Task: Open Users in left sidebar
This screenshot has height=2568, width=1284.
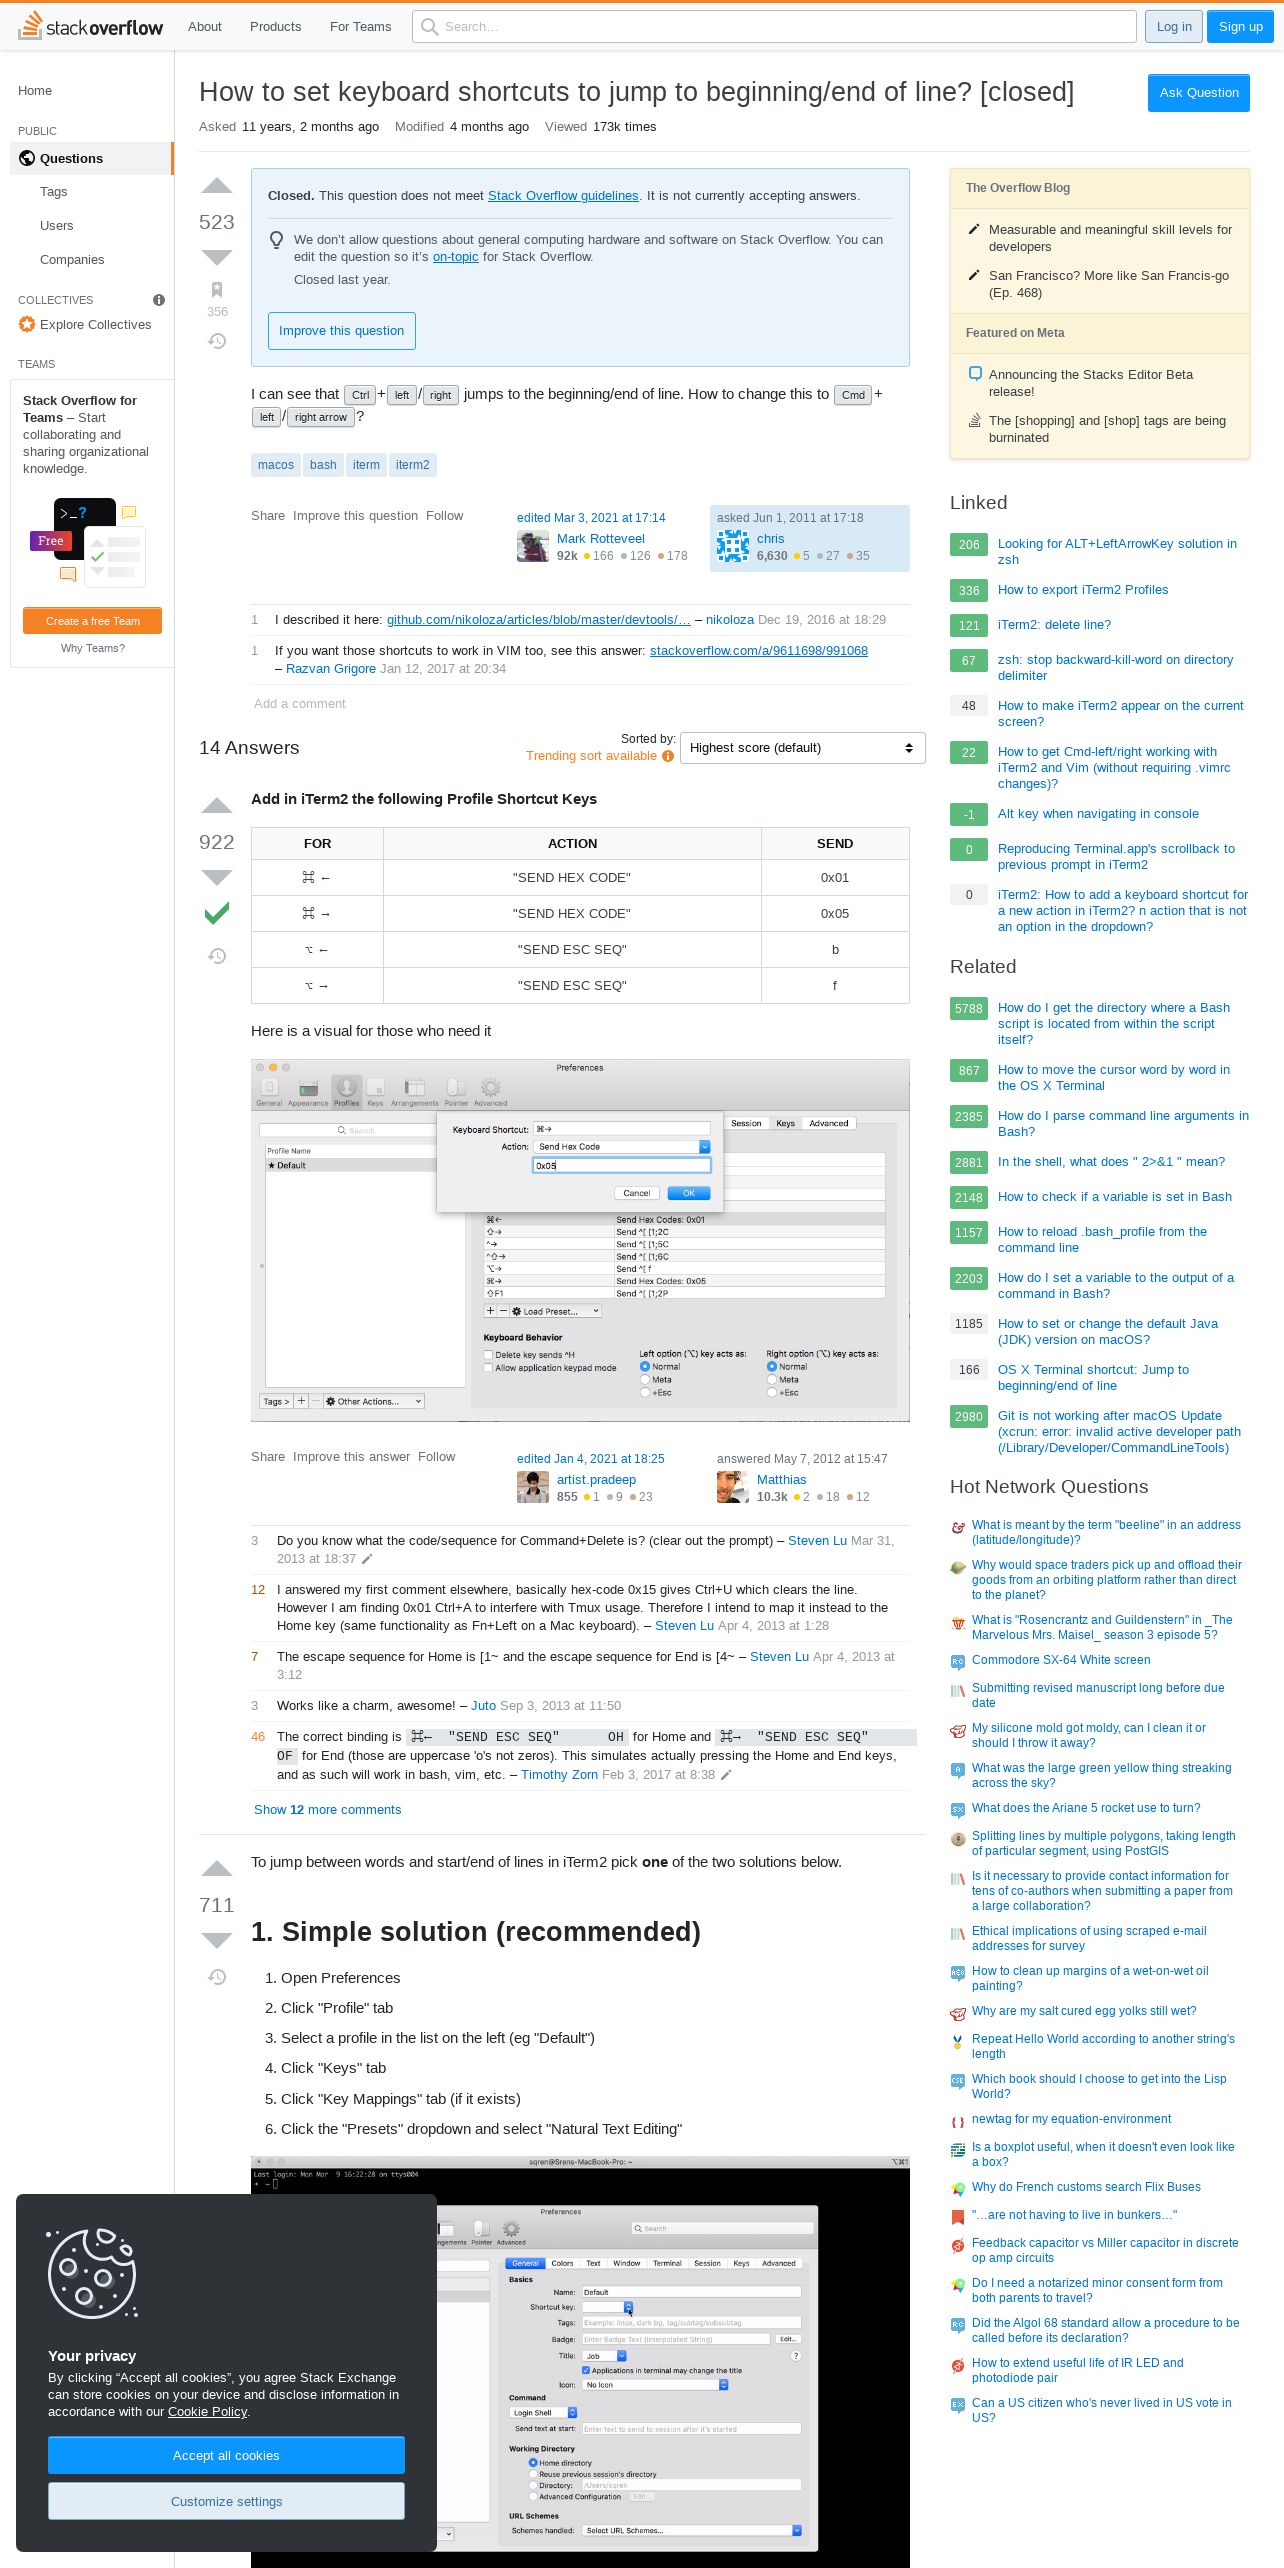Action: 57,225
